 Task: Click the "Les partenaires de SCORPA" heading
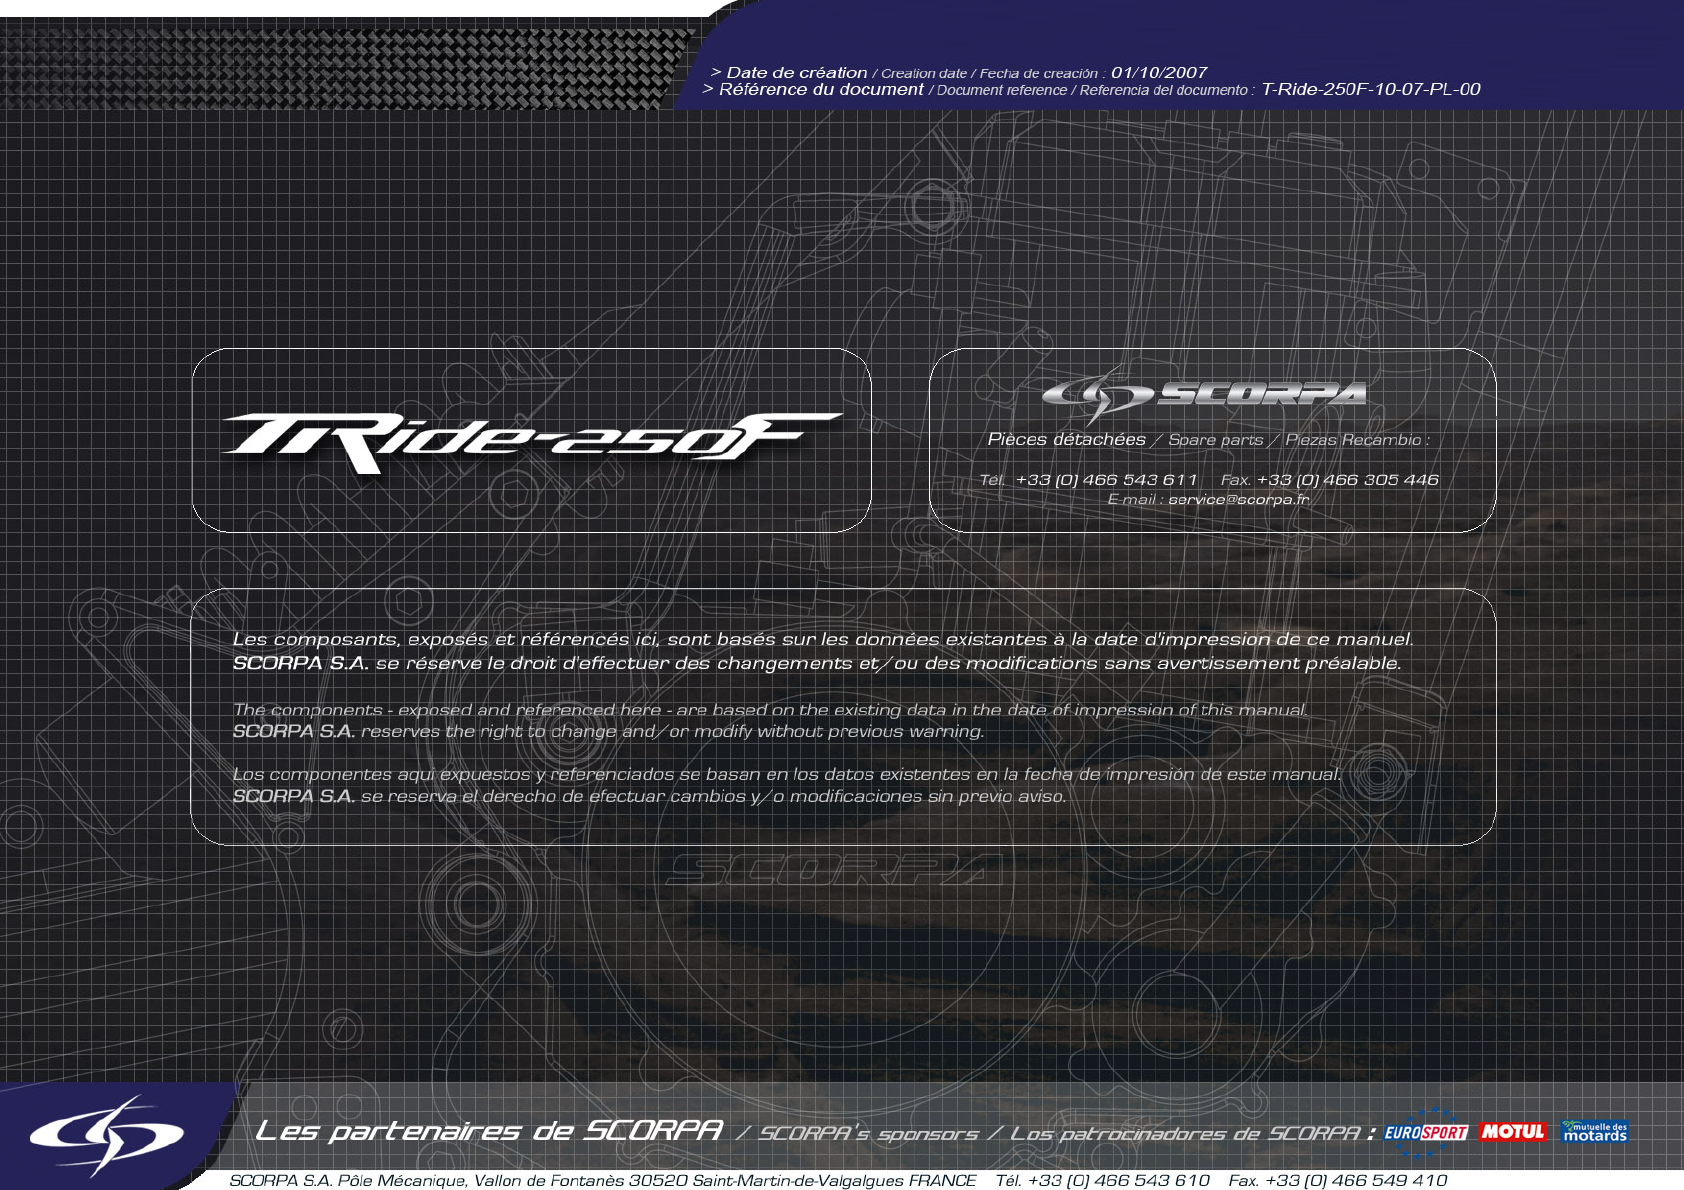[489, 1131]
